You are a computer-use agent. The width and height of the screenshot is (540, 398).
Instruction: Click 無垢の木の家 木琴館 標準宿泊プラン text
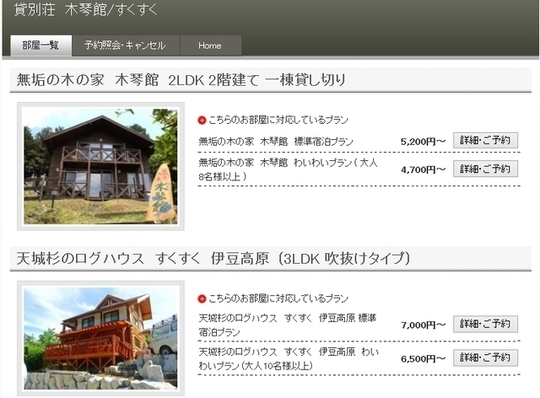276,142
